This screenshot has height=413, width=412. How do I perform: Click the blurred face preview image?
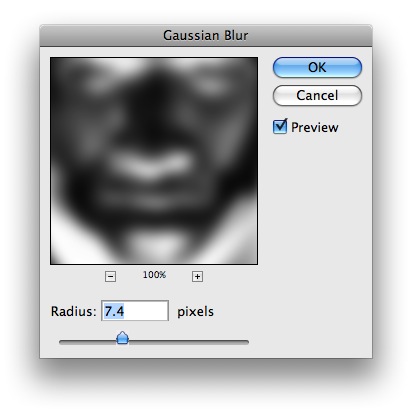coord(154,161)
